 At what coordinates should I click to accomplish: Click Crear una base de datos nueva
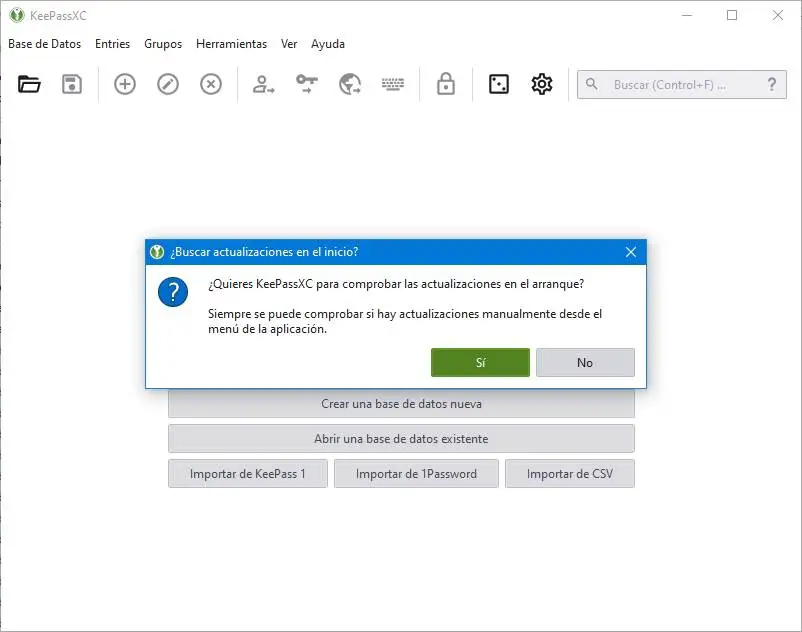(402, 404)
